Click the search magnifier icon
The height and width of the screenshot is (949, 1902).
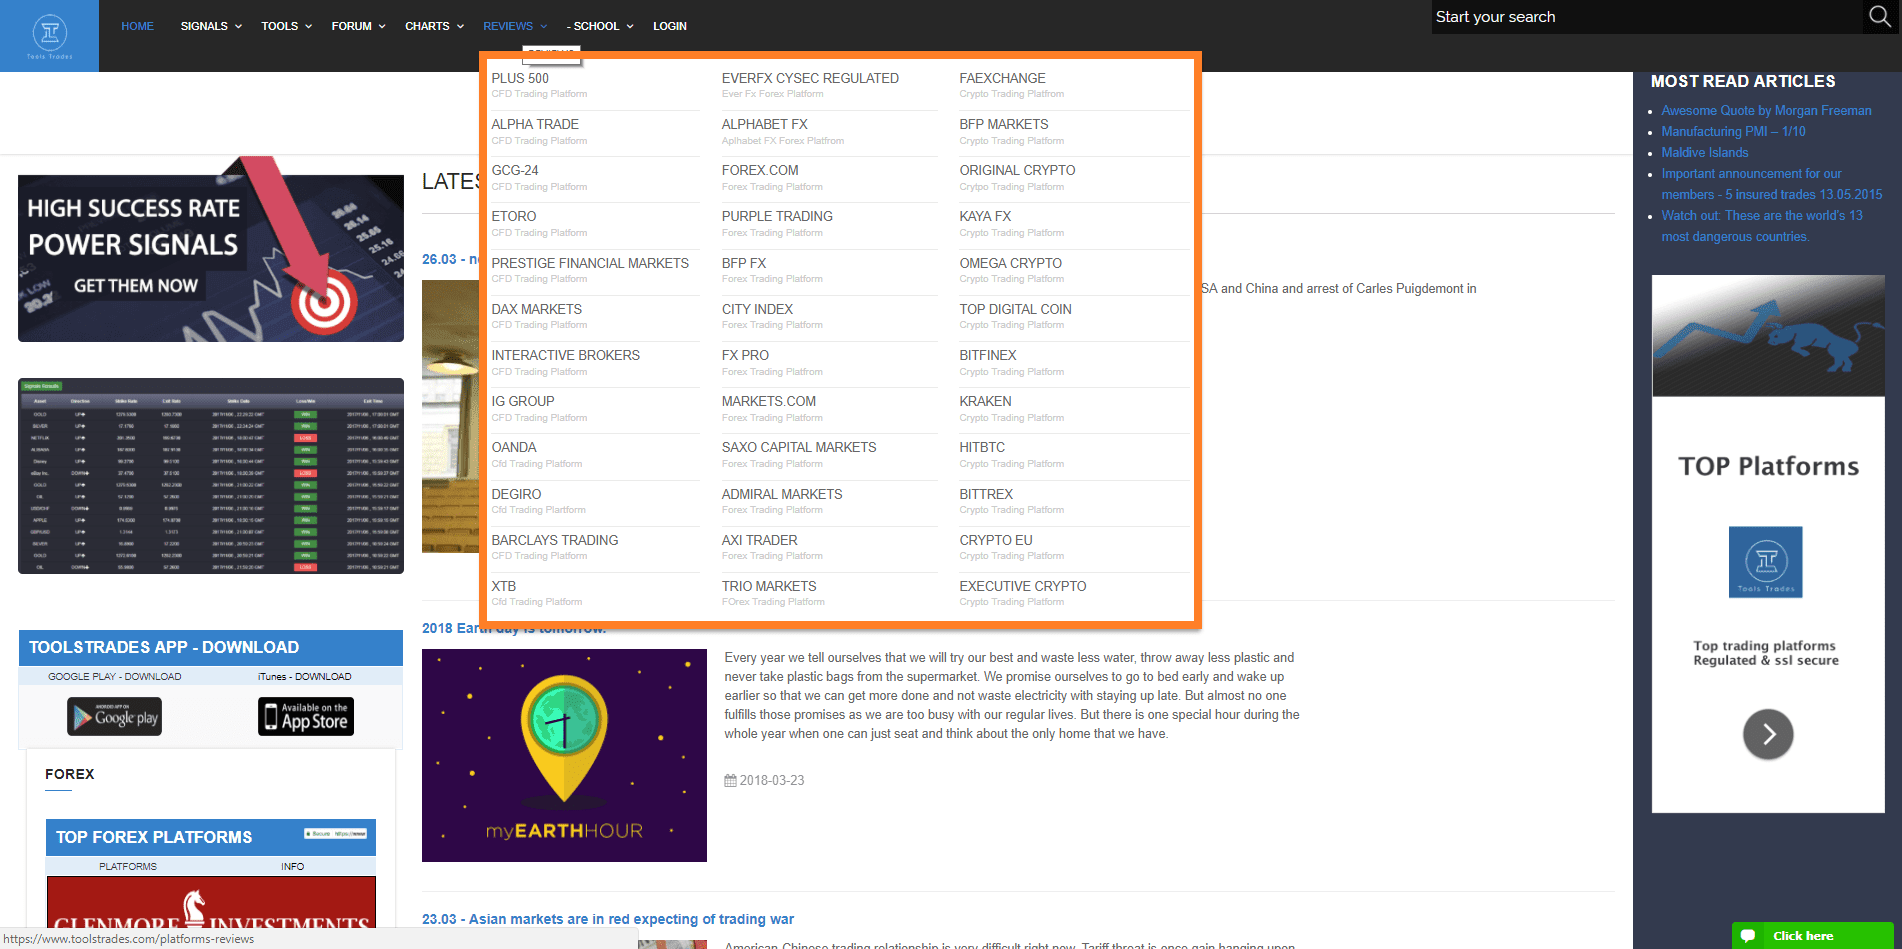click(x=1879, y=16)
